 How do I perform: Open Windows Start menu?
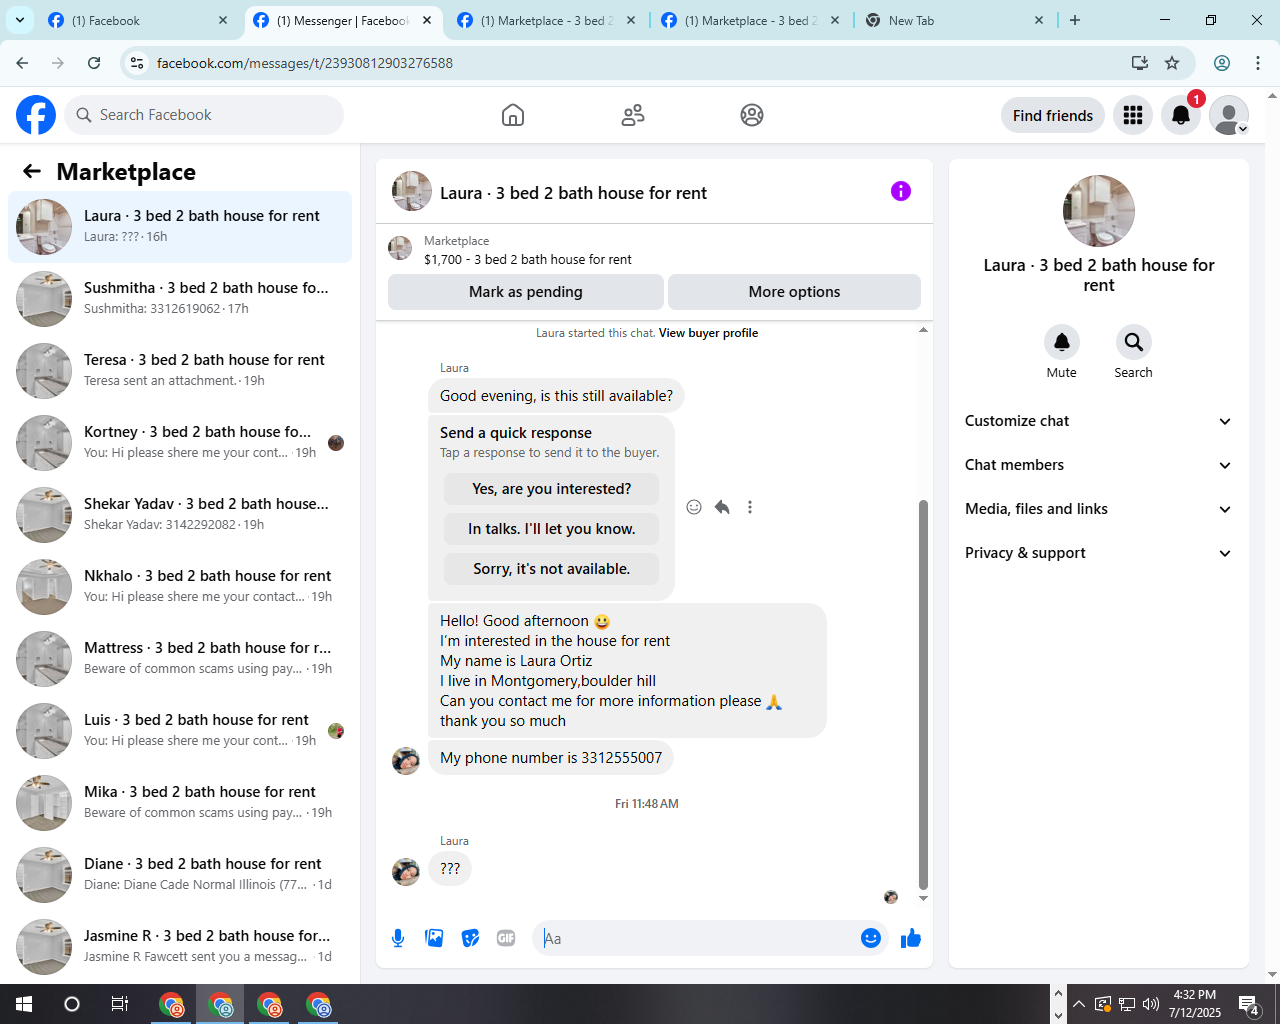coord(24,1004)
